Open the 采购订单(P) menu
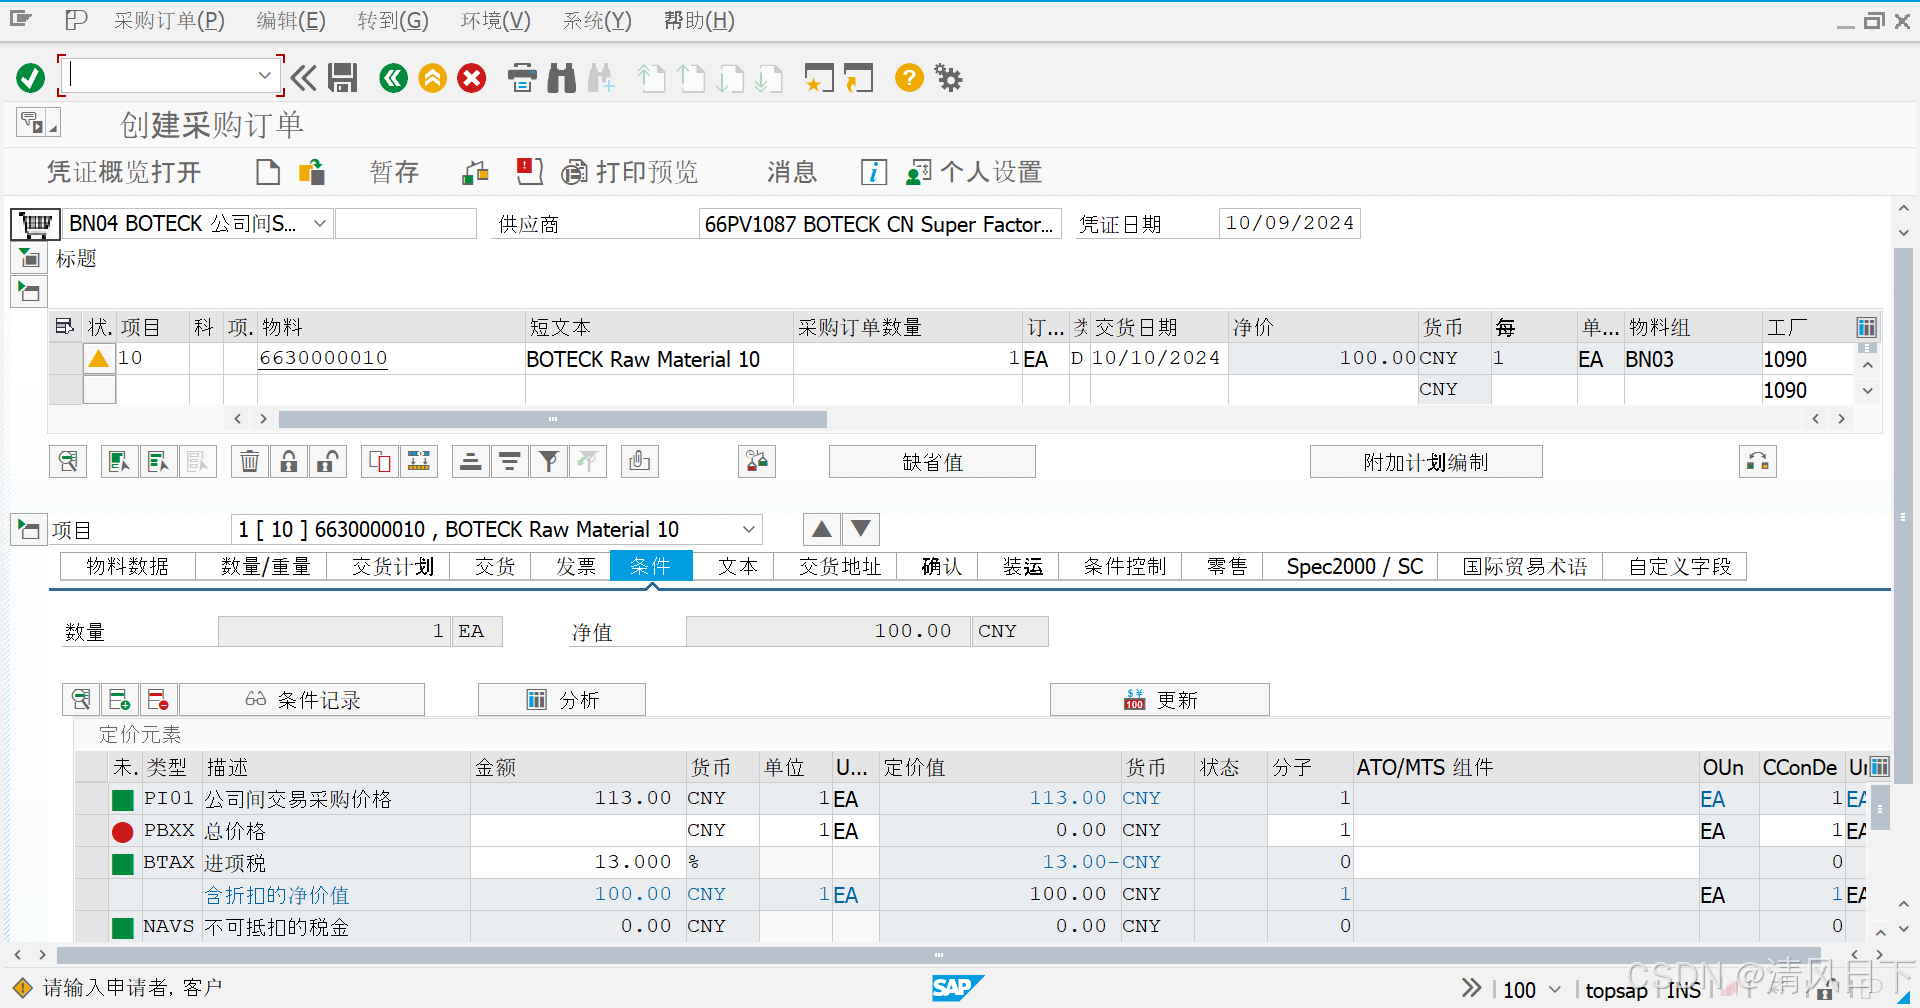The image size is (1920, 1008). coord(169,20)
